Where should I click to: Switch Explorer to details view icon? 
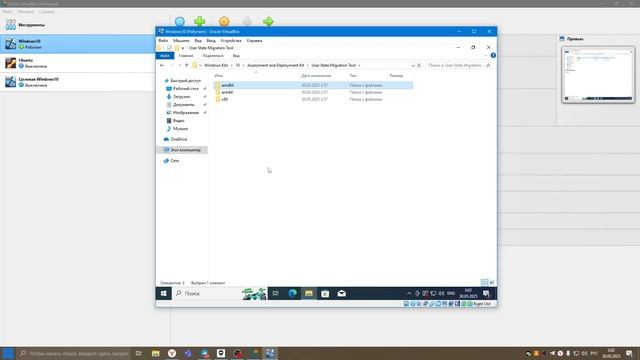484,282
